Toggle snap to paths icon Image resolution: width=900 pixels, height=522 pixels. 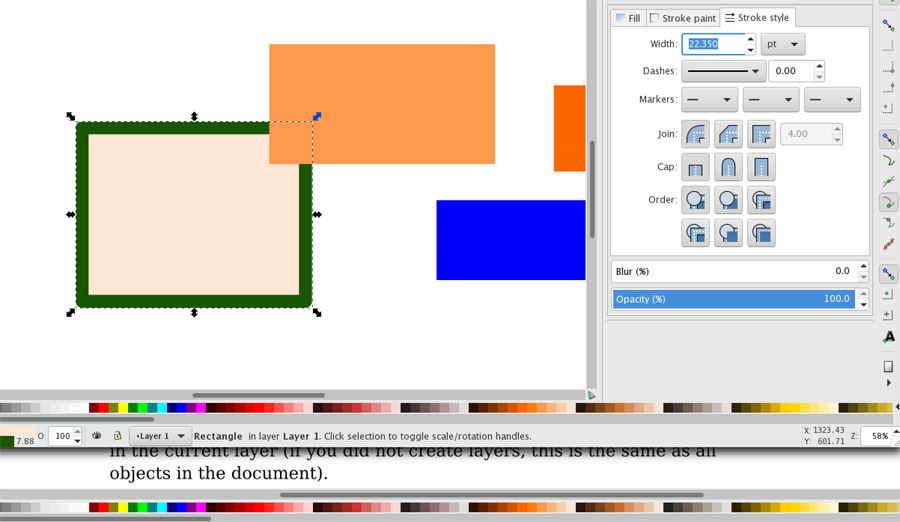(889, 160)
